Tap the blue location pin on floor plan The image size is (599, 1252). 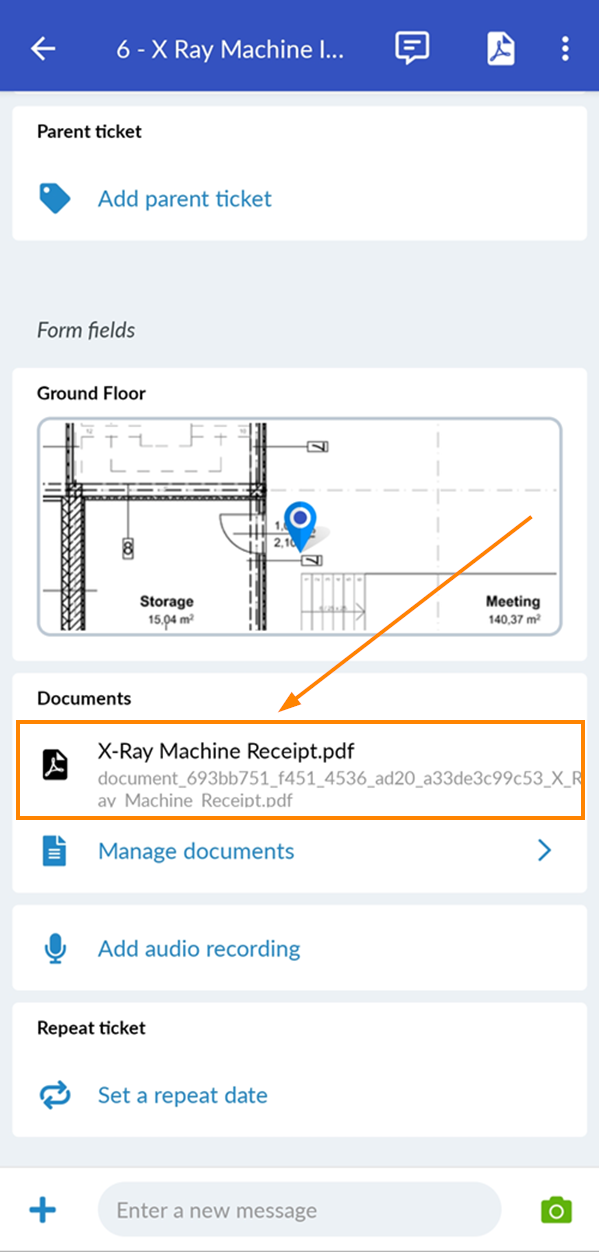click(x=300, y=523)
